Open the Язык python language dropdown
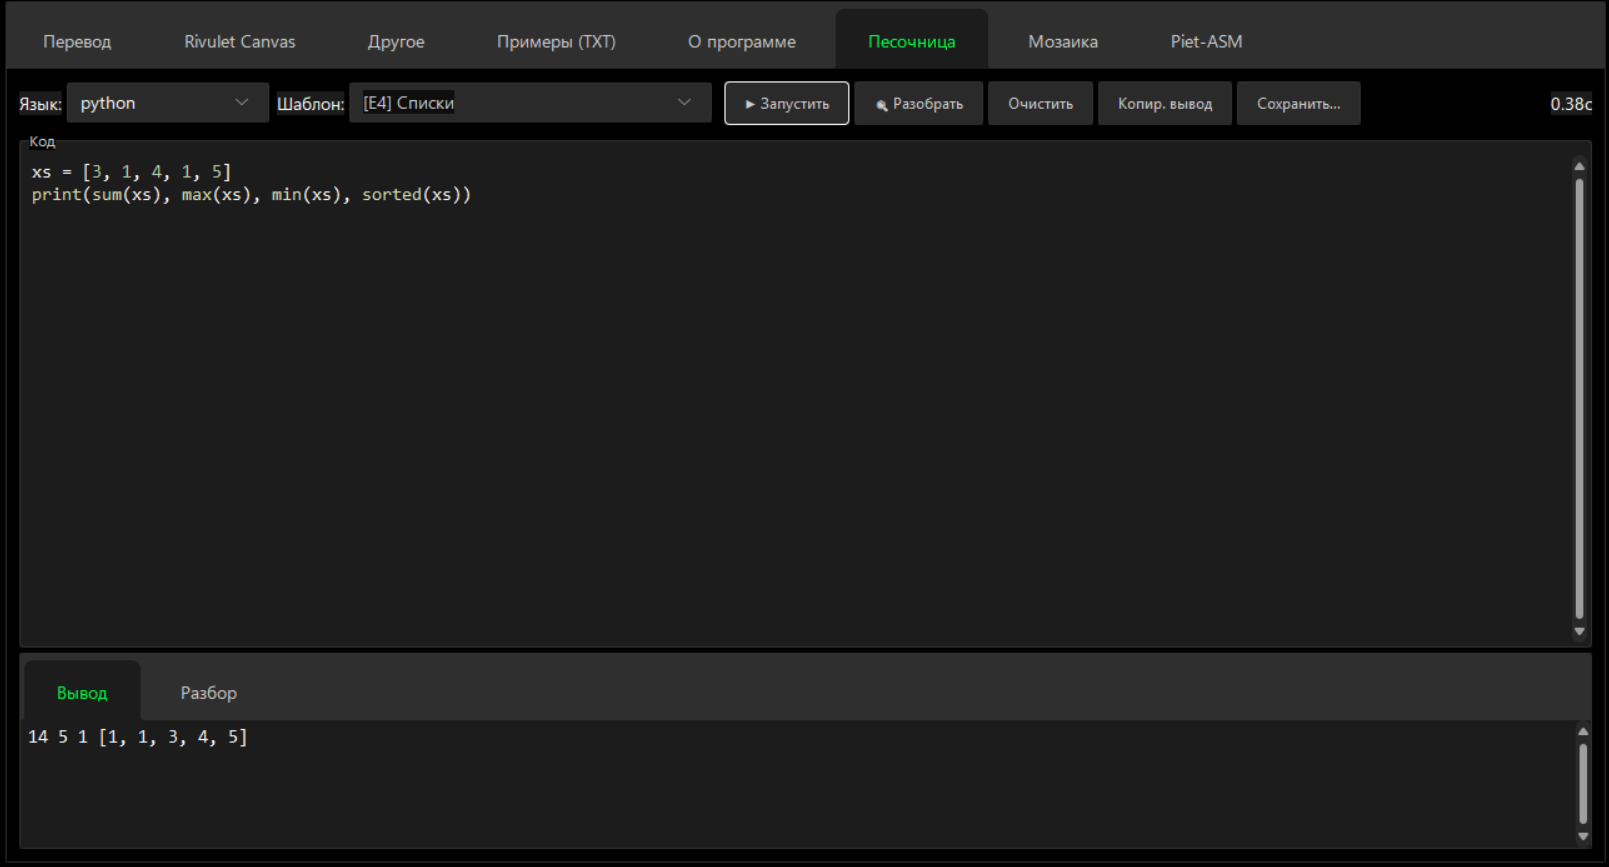 click(168, 103)
